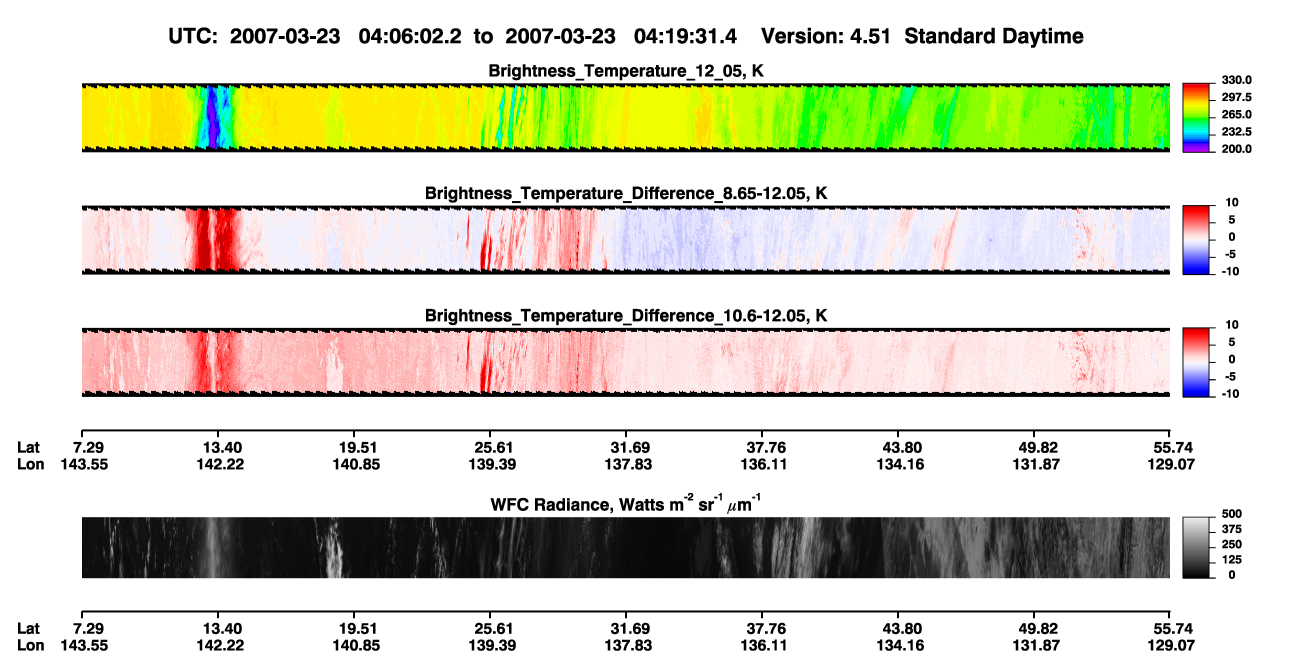Click the WFC Radiance panel title

pos(626,503)
